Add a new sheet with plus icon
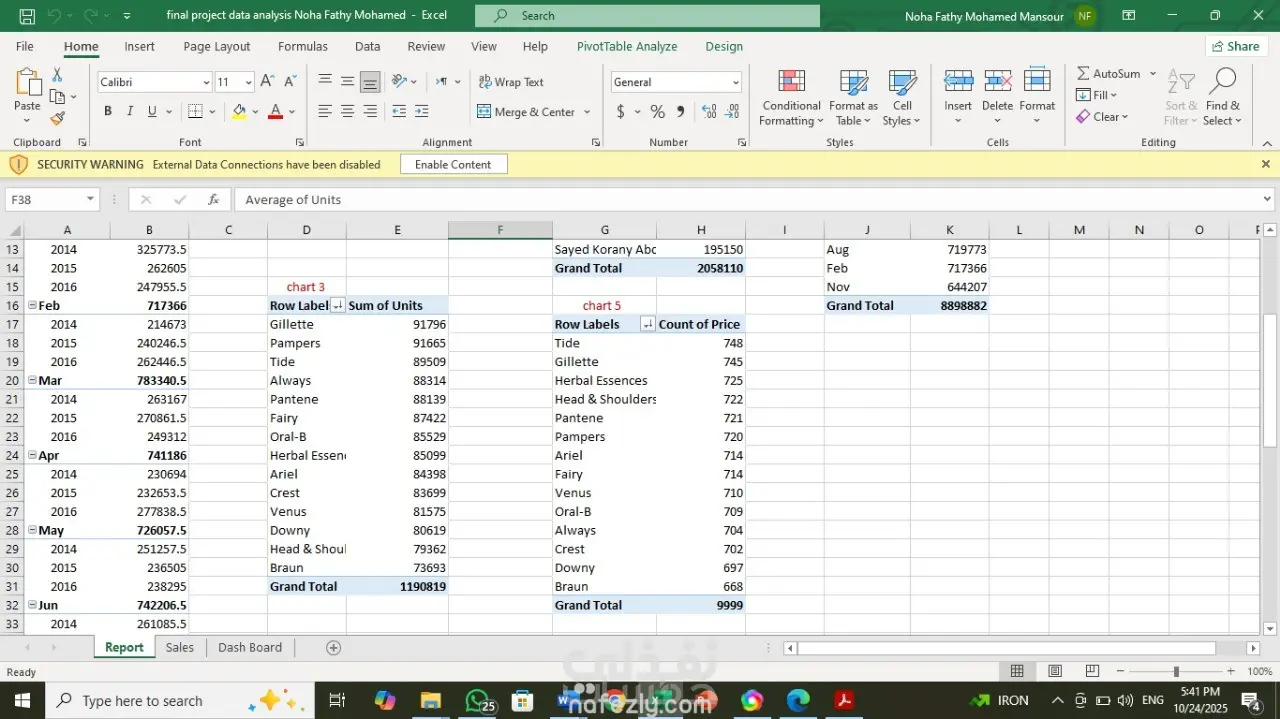This screenshot has height=719, width=1280. click(334, 648)
